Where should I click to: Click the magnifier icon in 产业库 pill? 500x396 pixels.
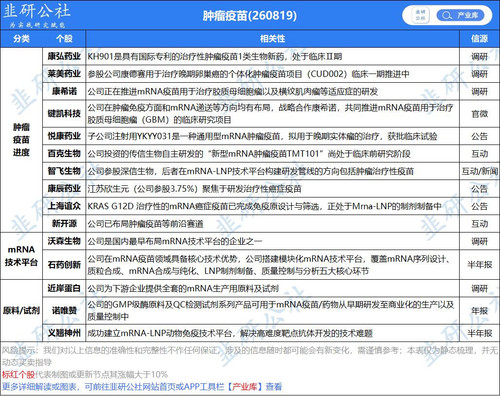(x=446, y=15)
